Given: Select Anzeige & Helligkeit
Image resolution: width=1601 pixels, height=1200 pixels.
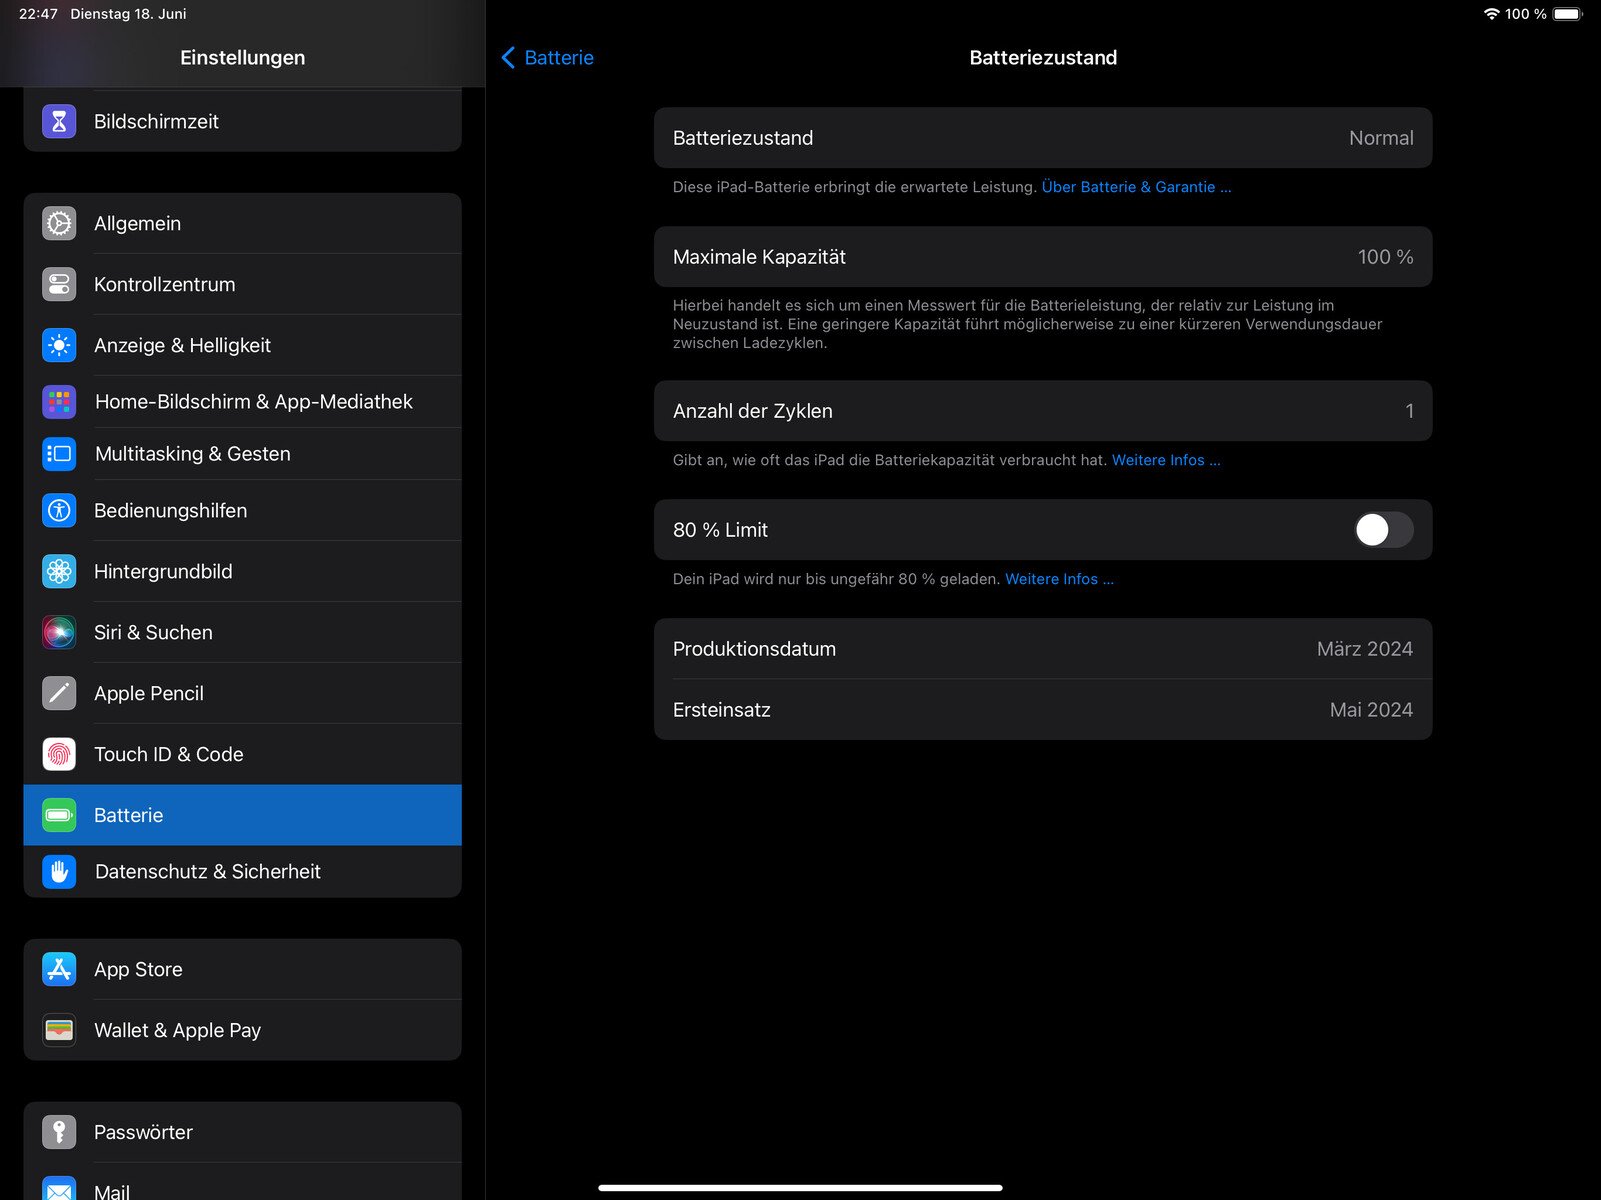Looking at the screenshot, I should pyautogui.click(x=242, y=345).
